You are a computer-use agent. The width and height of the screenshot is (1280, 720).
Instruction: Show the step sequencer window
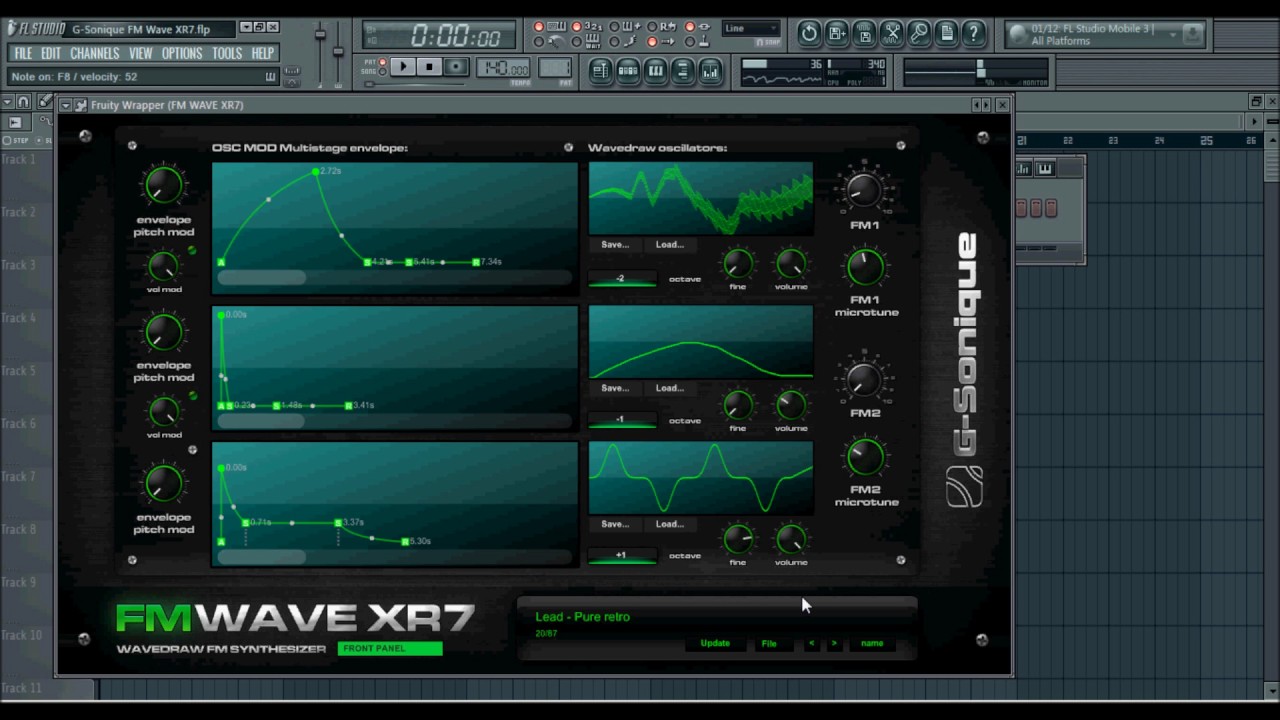(628, 70)
